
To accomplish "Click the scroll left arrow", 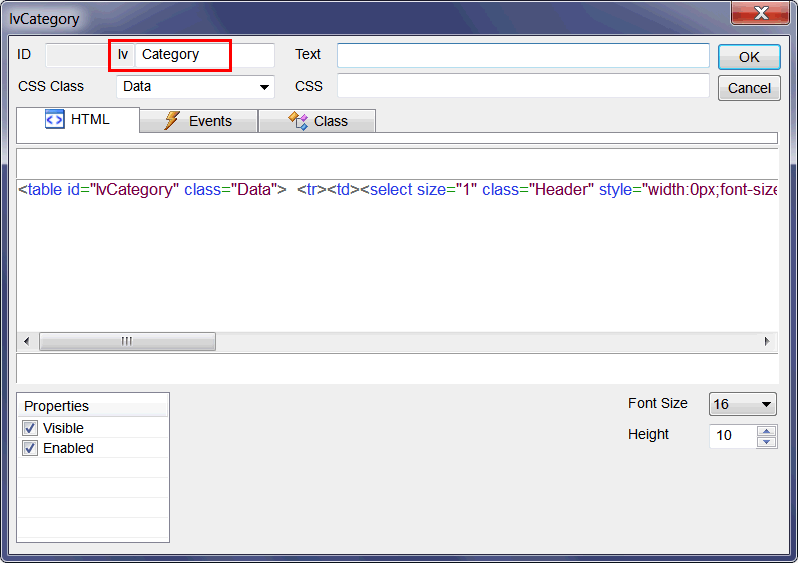I will pos(27,341).
